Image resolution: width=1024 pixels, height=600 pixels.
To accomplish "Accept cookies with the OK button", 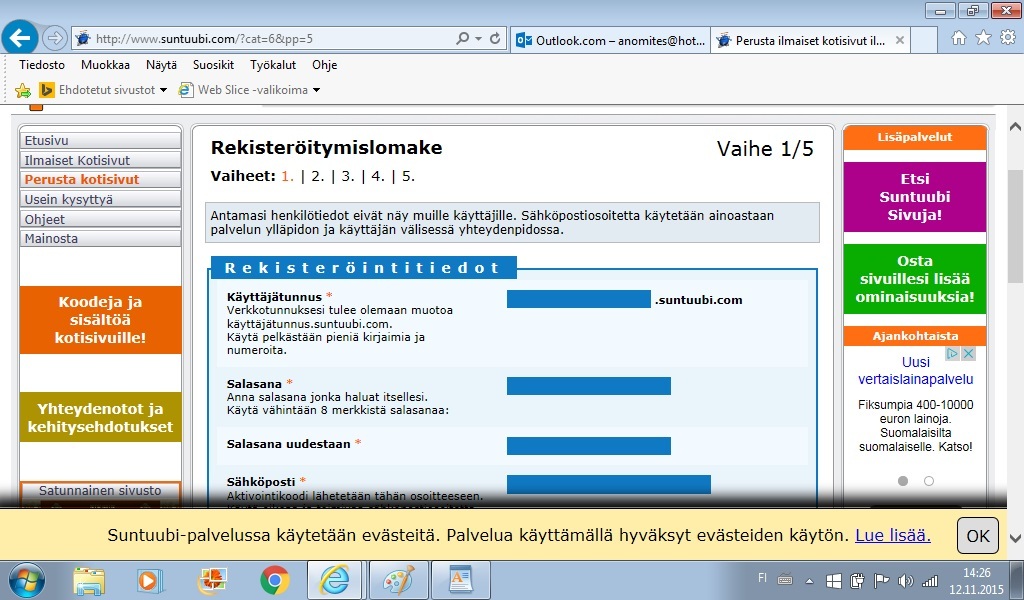I will tap(978, 536).
